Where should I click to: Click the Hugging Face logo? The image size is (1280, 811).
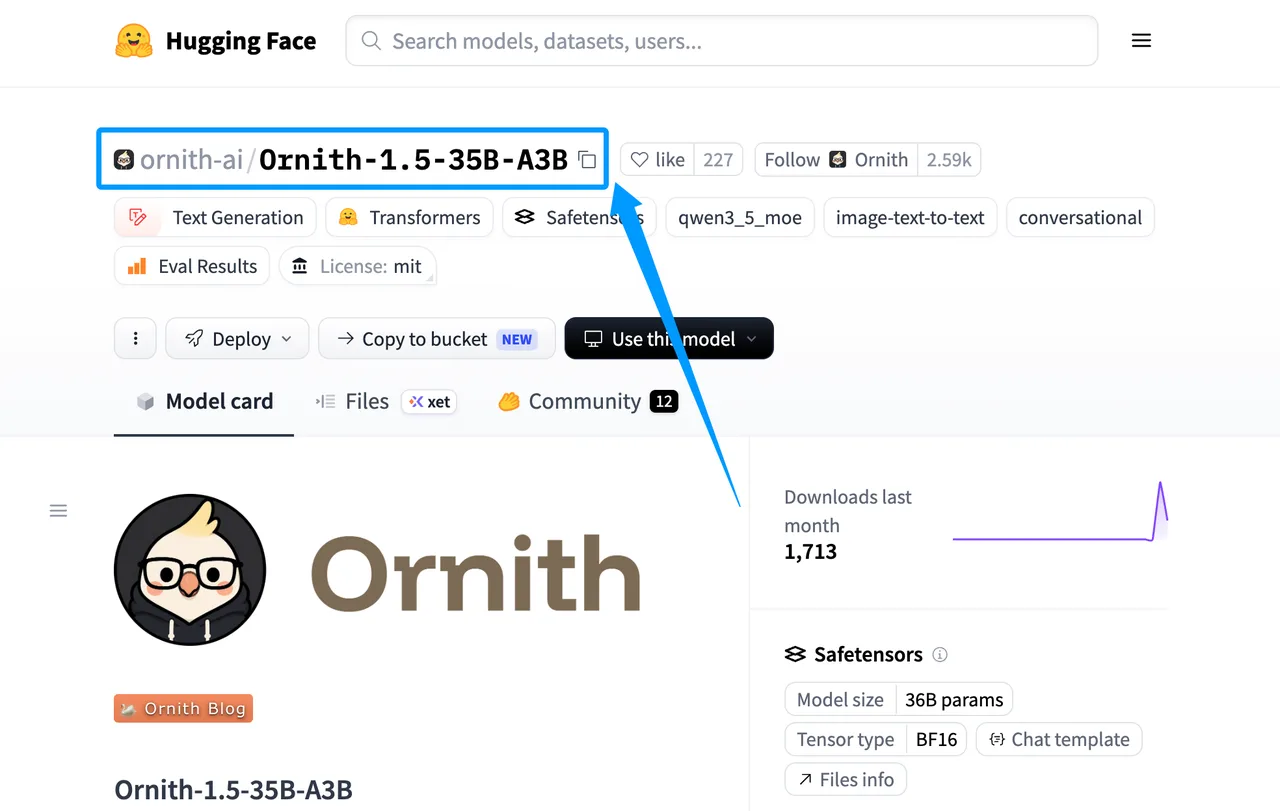click(x=215, y=41)
